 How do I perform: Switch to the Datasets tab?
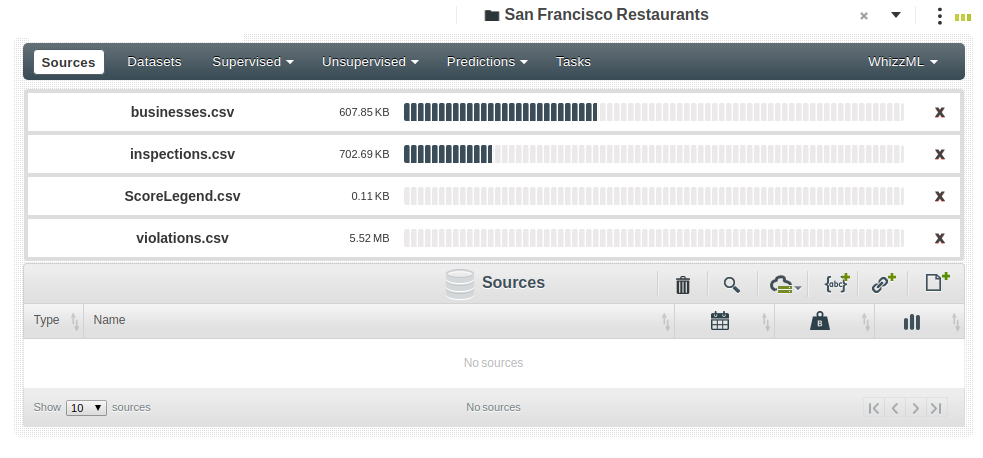coord(154,62)
